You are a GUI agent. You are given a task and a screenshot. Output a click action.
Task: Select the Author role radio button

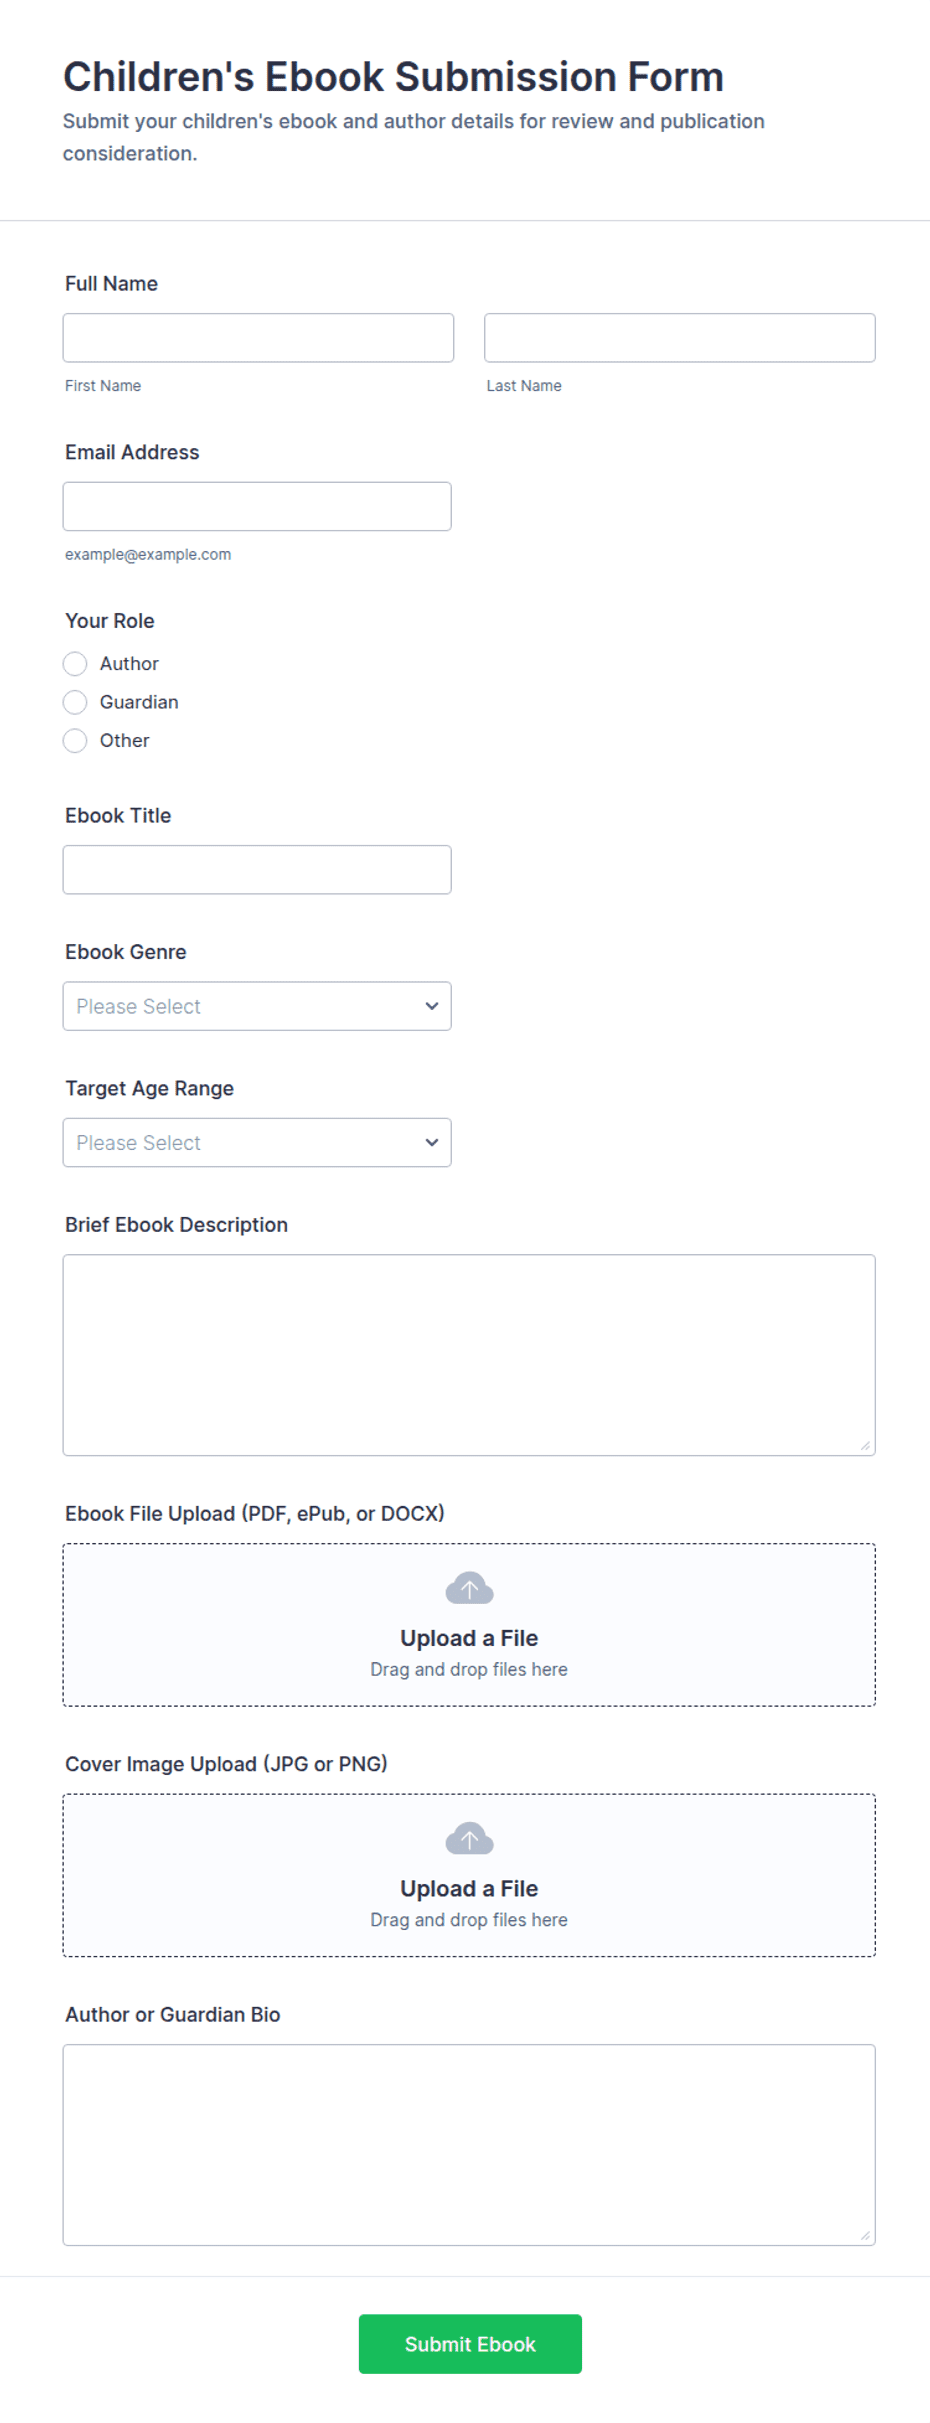pyautogui.click(x=75, y=664)
